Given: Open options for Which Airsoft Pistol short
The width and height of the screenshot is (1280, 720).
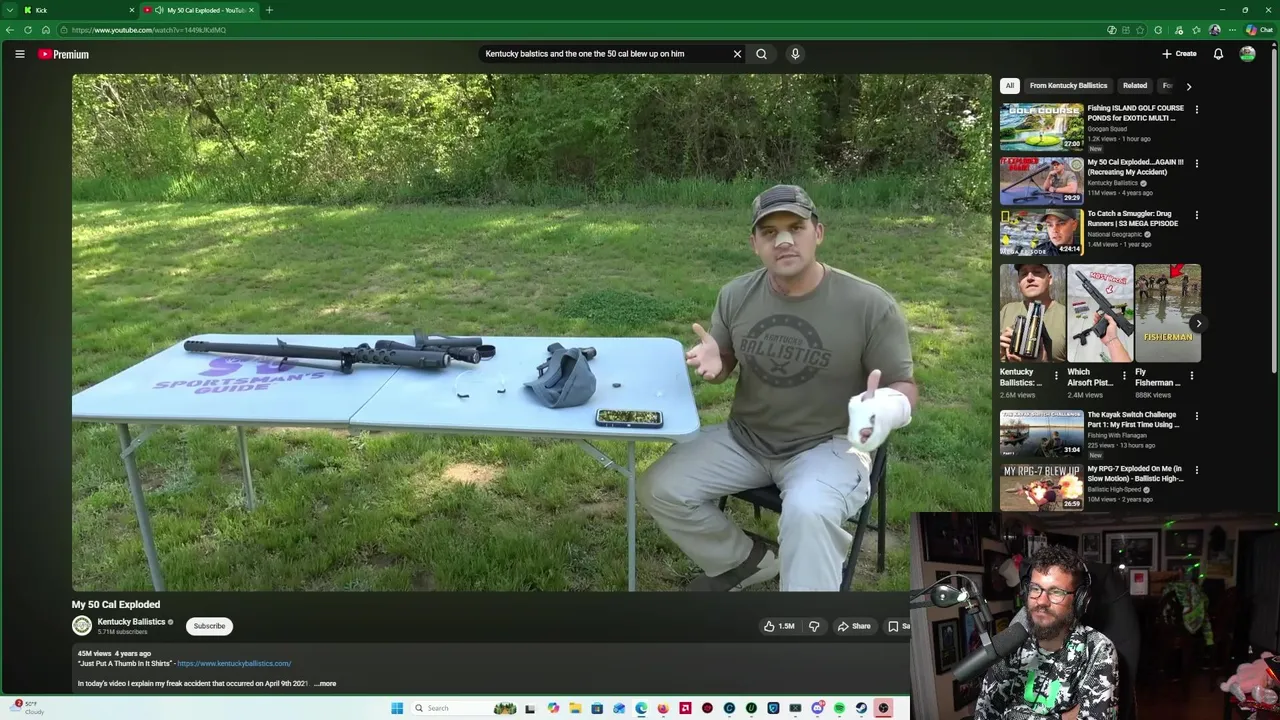Looking at the screenshot, I should pos(1124,376).
